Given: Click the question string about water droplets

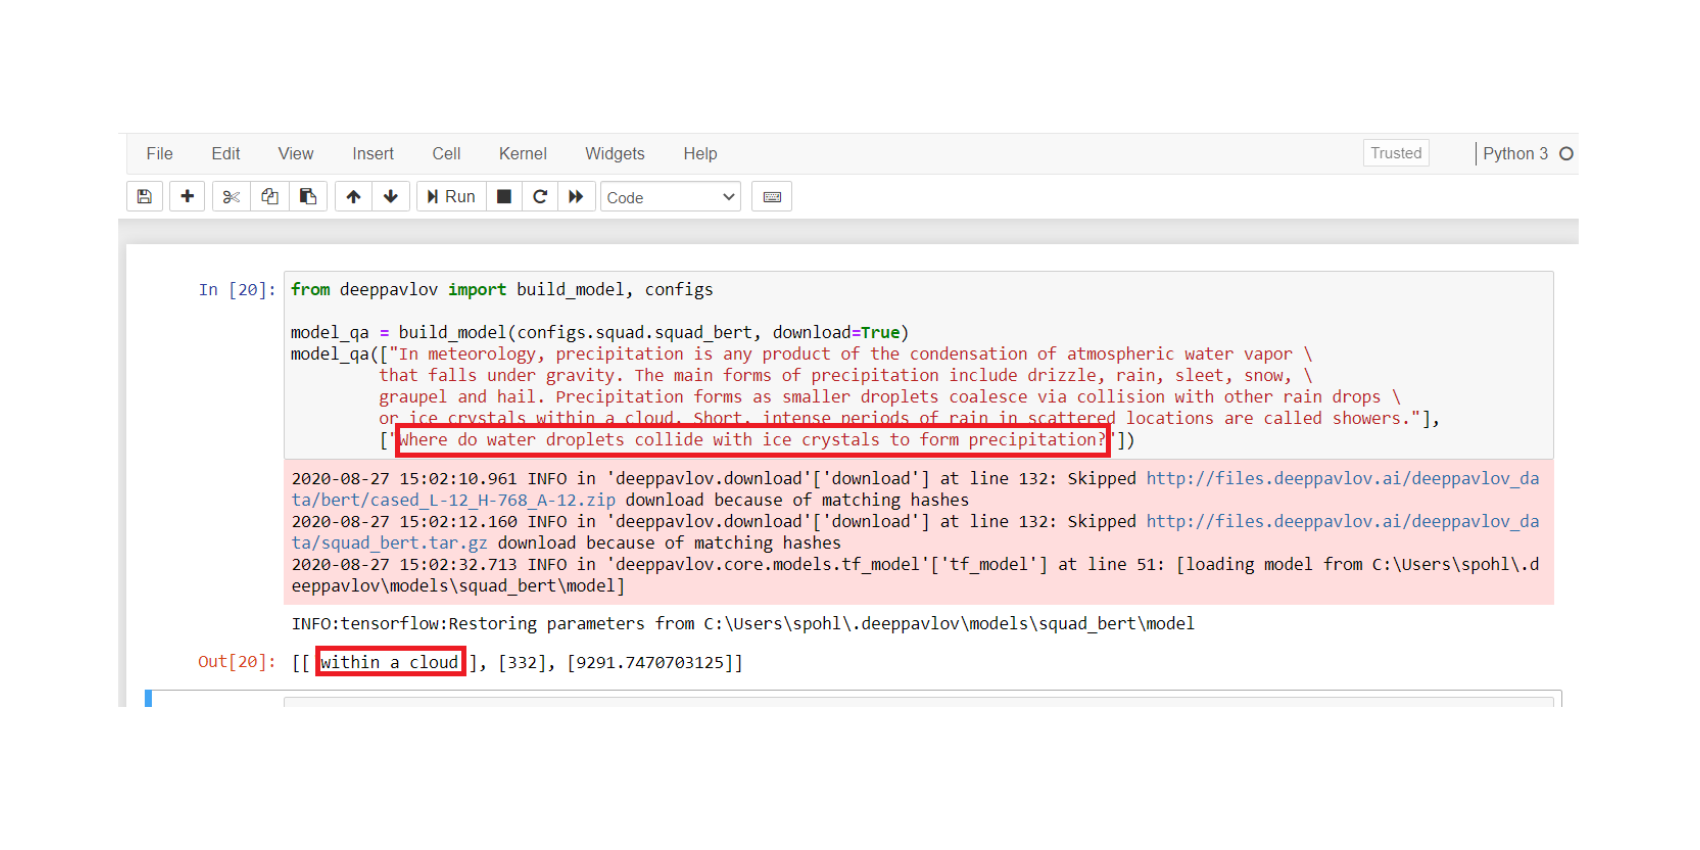Looking at the screenshot, I should (x=752, y=440).
